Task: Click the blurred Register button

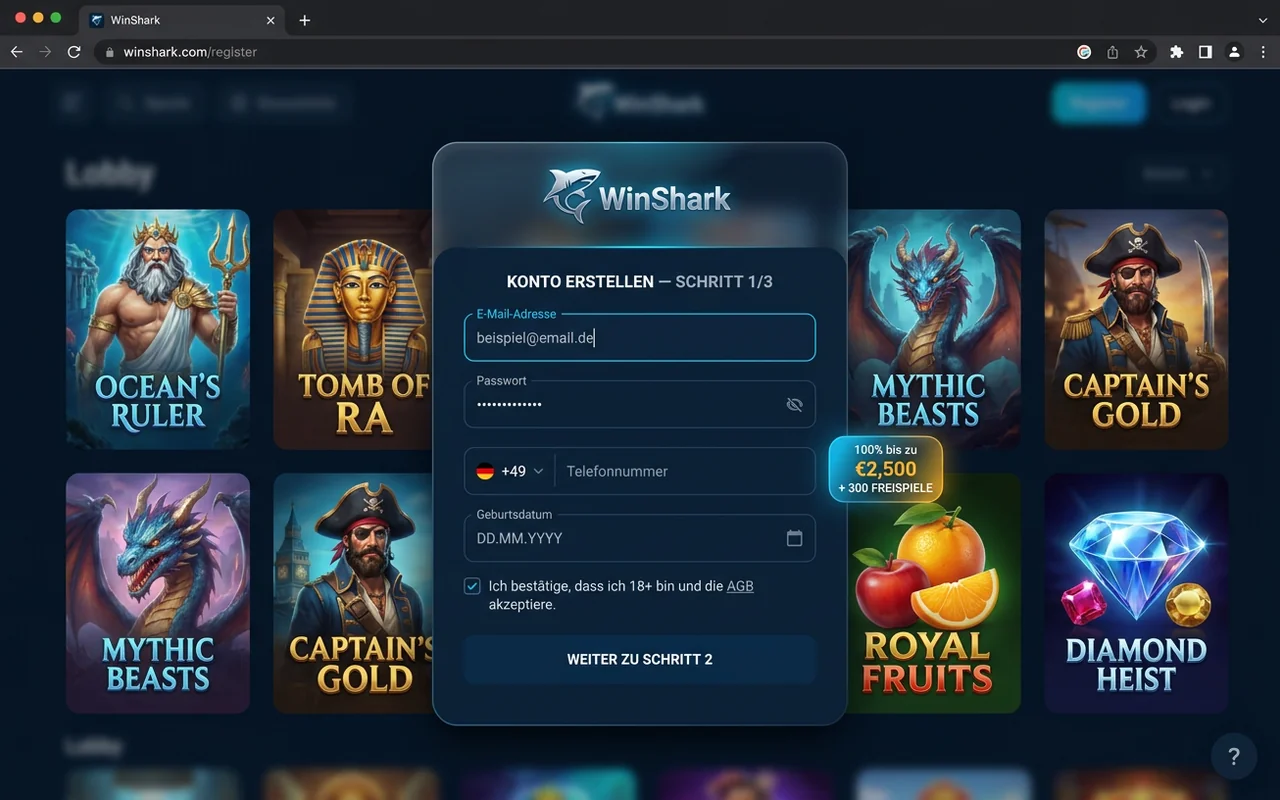Action: click(x=1098, y=103)
